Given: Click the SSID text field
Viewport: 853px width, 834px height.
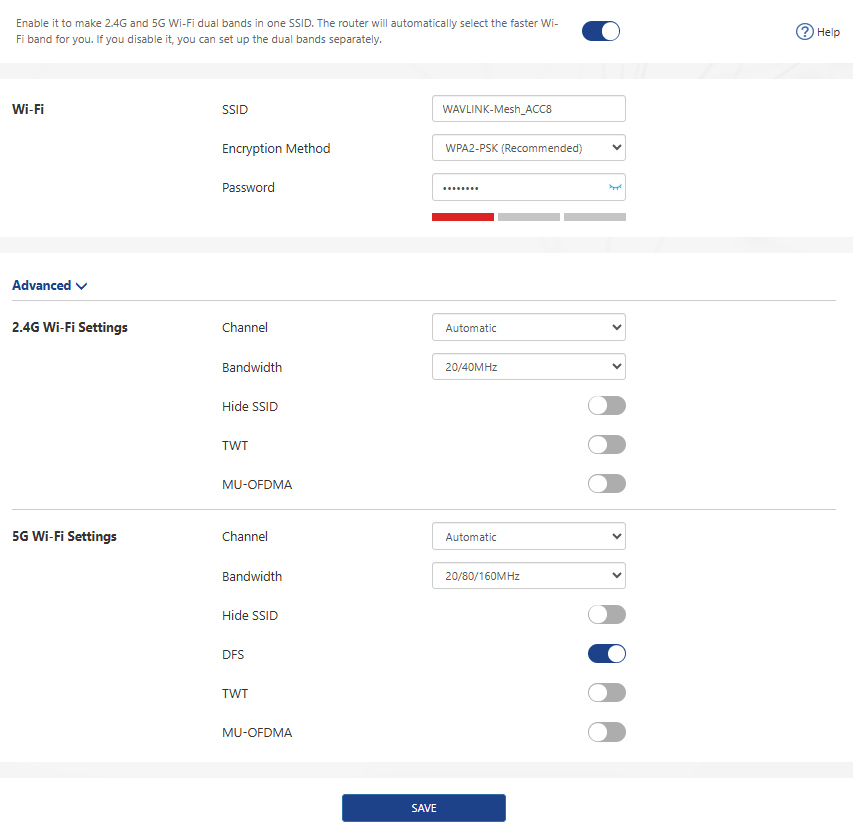Looking at the screenshot, I should 528,108.
